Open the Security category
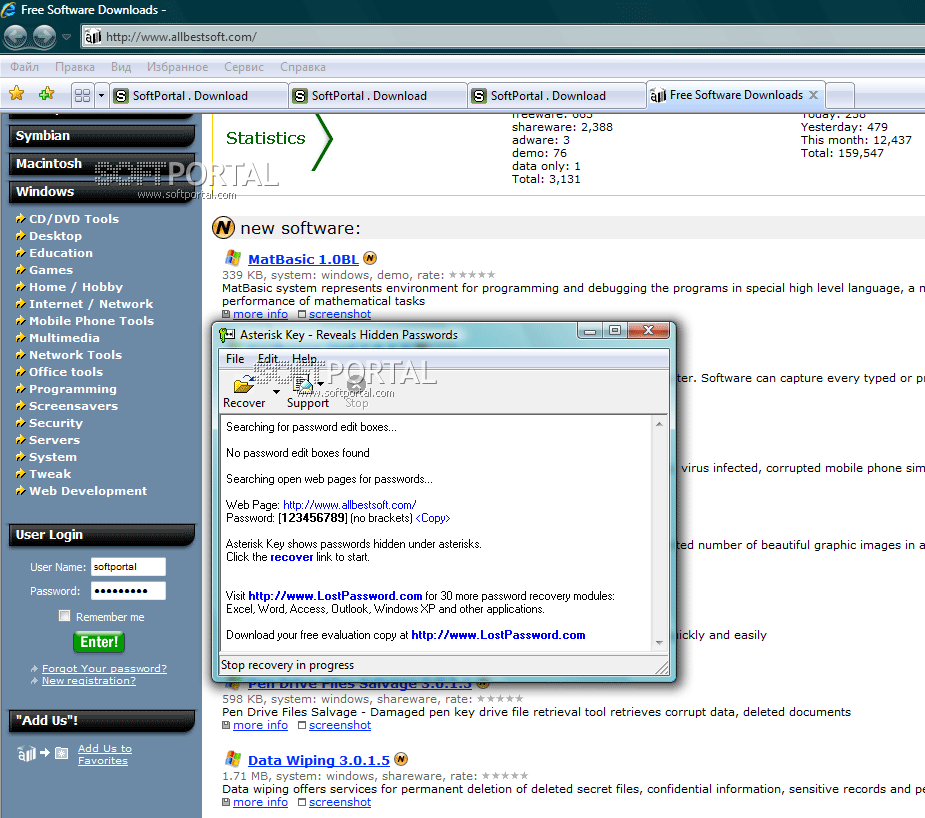Viewport: 925px width, 818px height. pyautogui.click(x=56, y=423)
